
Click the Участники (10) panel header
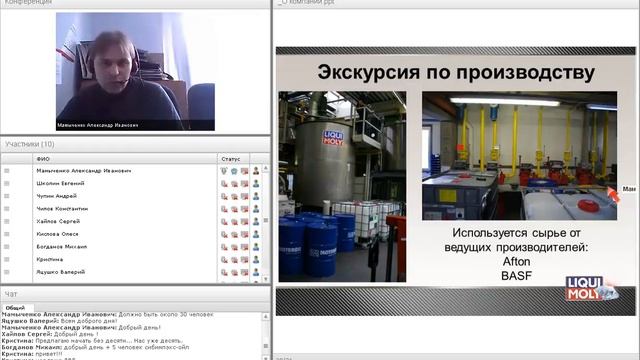pyautogui.click(x=136, y=144)
